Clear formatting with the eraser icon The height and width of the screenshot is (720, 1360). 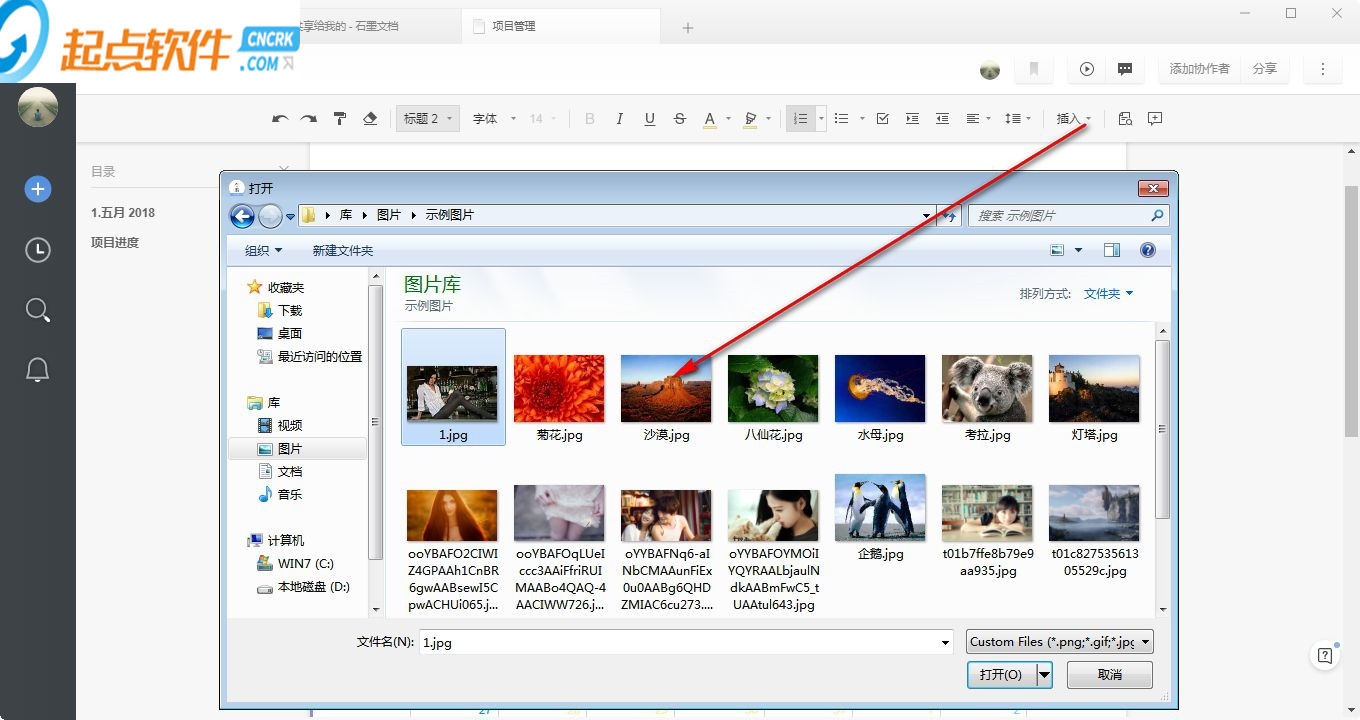point(370,119)
